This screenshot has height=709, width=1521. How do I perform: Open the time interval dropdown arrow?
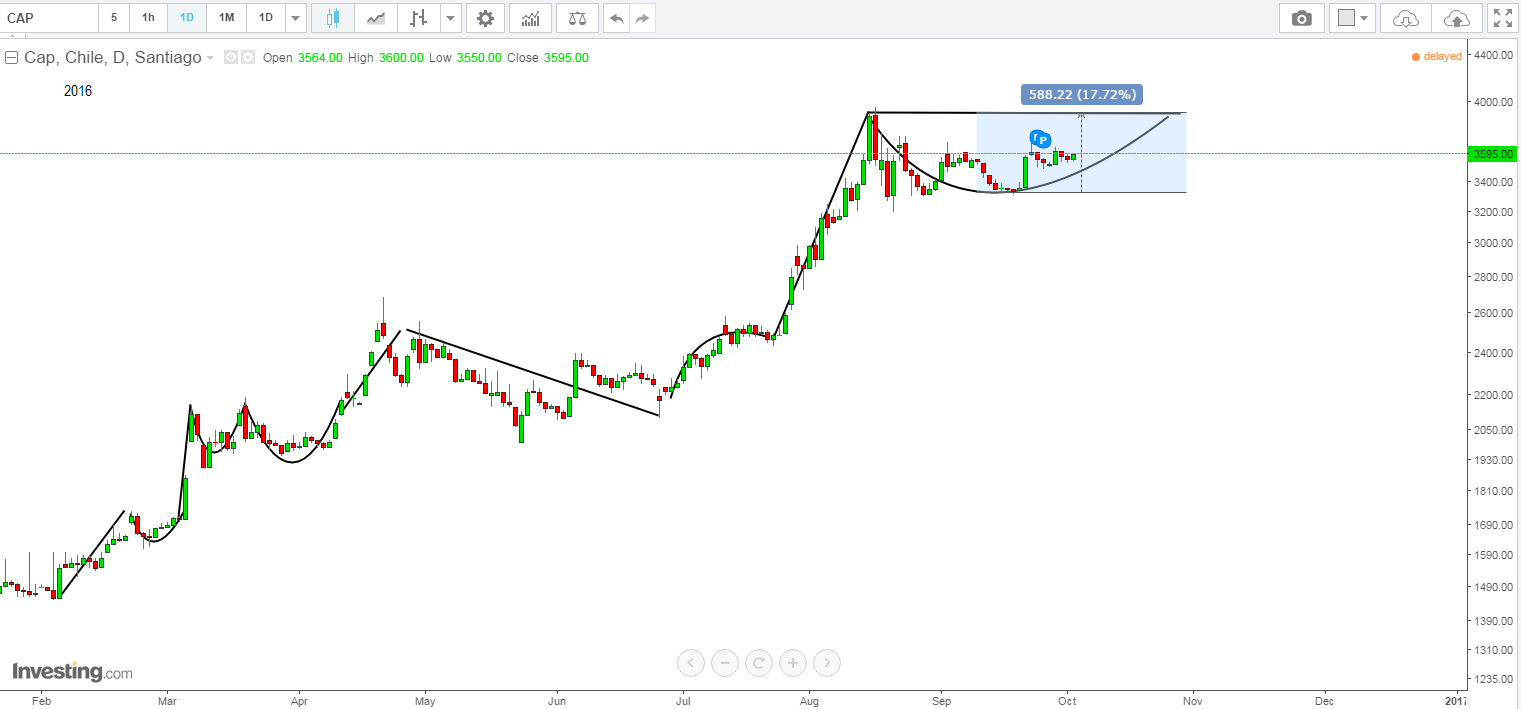[295, 18]
